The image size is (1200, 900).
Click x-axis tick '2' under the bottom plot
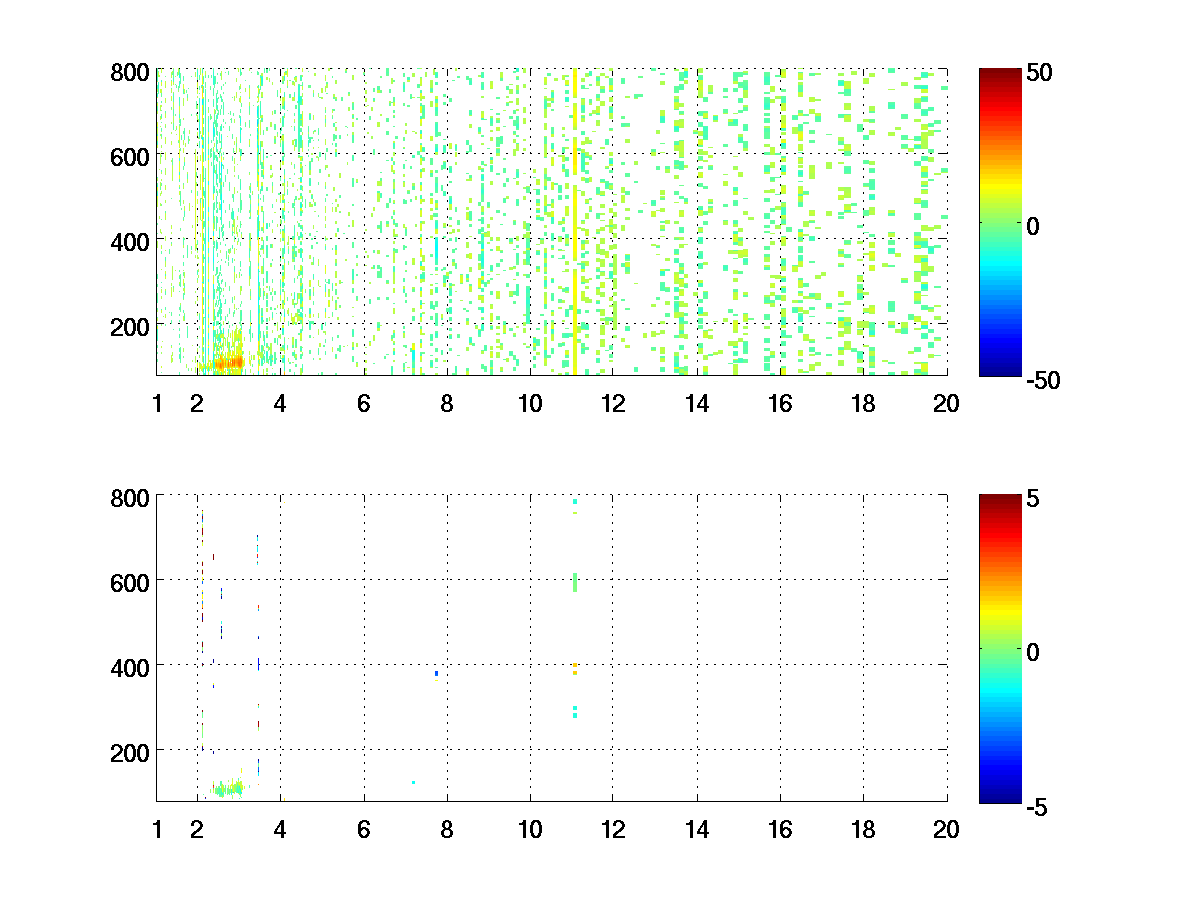(197, 829)
